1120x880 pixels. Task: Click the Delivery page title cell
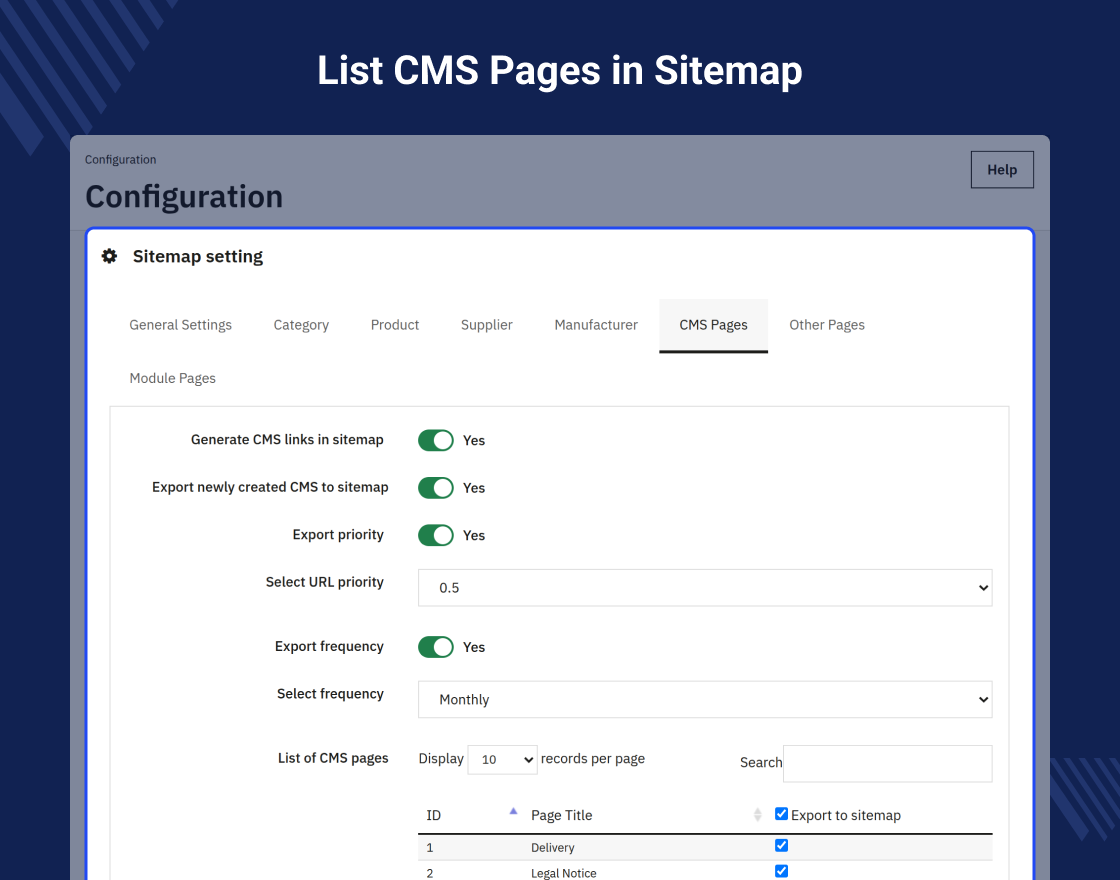[553, 848]
